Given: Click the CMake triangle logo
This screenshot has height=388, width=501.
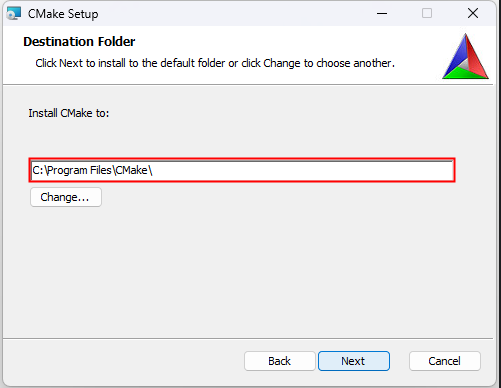Looking at the screenshot, I should (x=466, y=56).
